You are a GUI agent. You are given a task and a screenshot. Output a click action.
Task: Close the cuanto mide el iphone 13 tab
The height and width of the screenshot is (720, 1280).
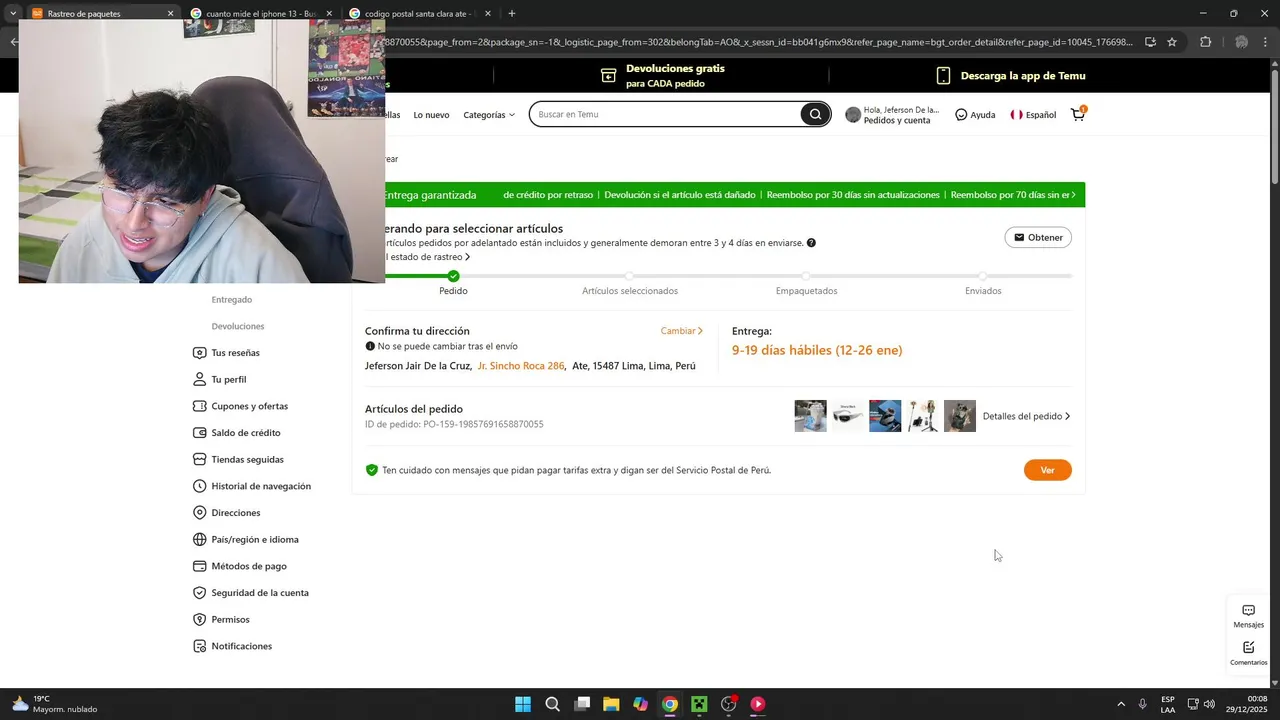(x=329, y=13)
